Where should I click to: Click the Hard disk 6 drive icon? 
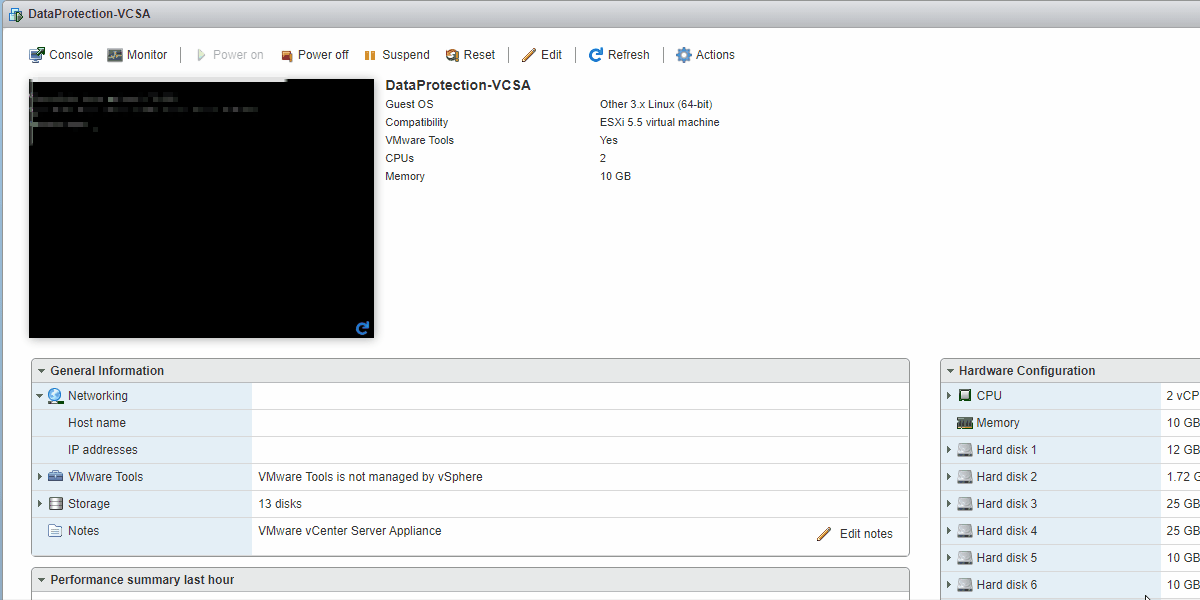tap(965, 585)
